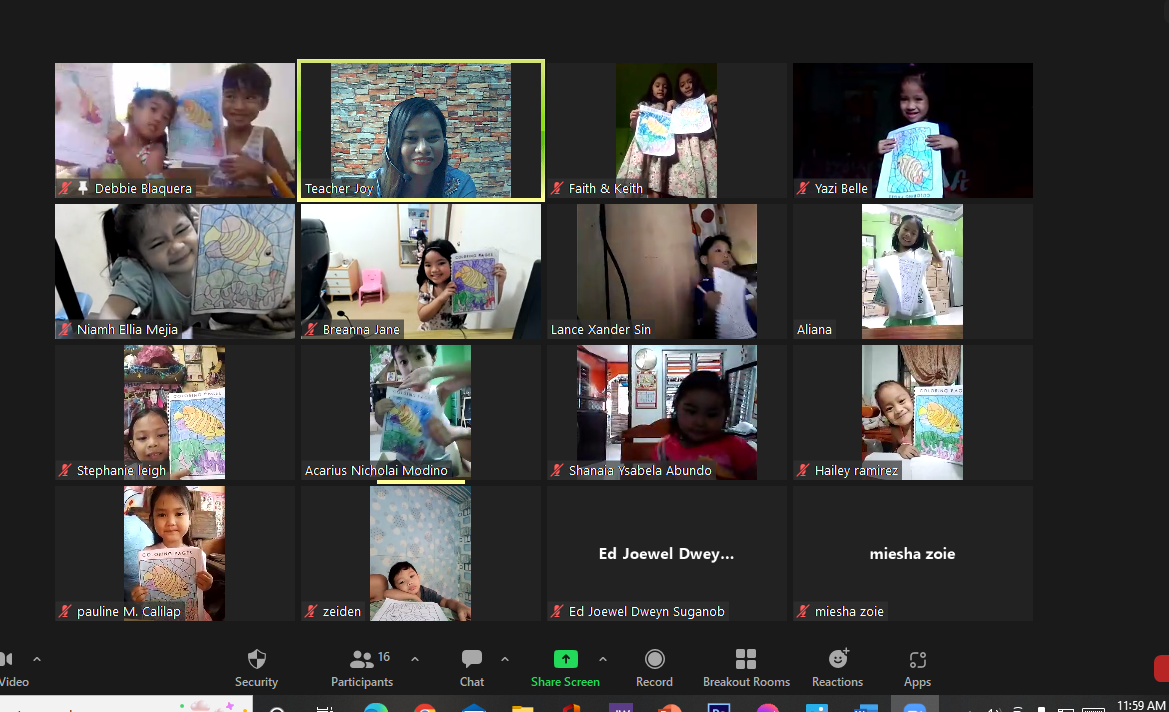Viewport: 1169px width, 712px height.
Task: Click the 'Shanaia Ysabela Abundo' name label
Action: coord(640,470)
